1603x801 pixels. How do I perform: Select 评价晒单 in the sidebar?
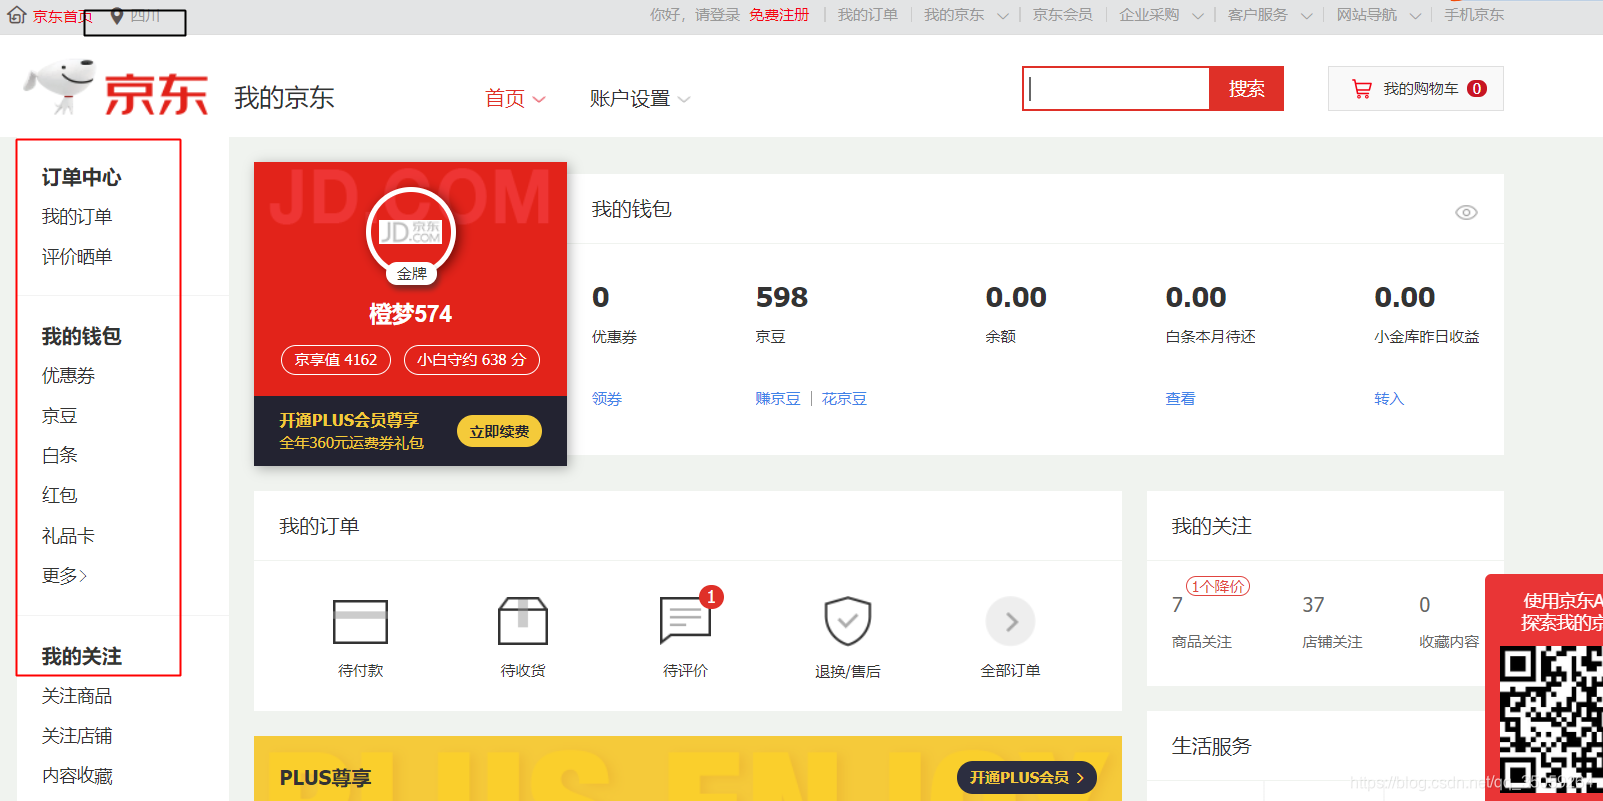[x=77, y=257]
